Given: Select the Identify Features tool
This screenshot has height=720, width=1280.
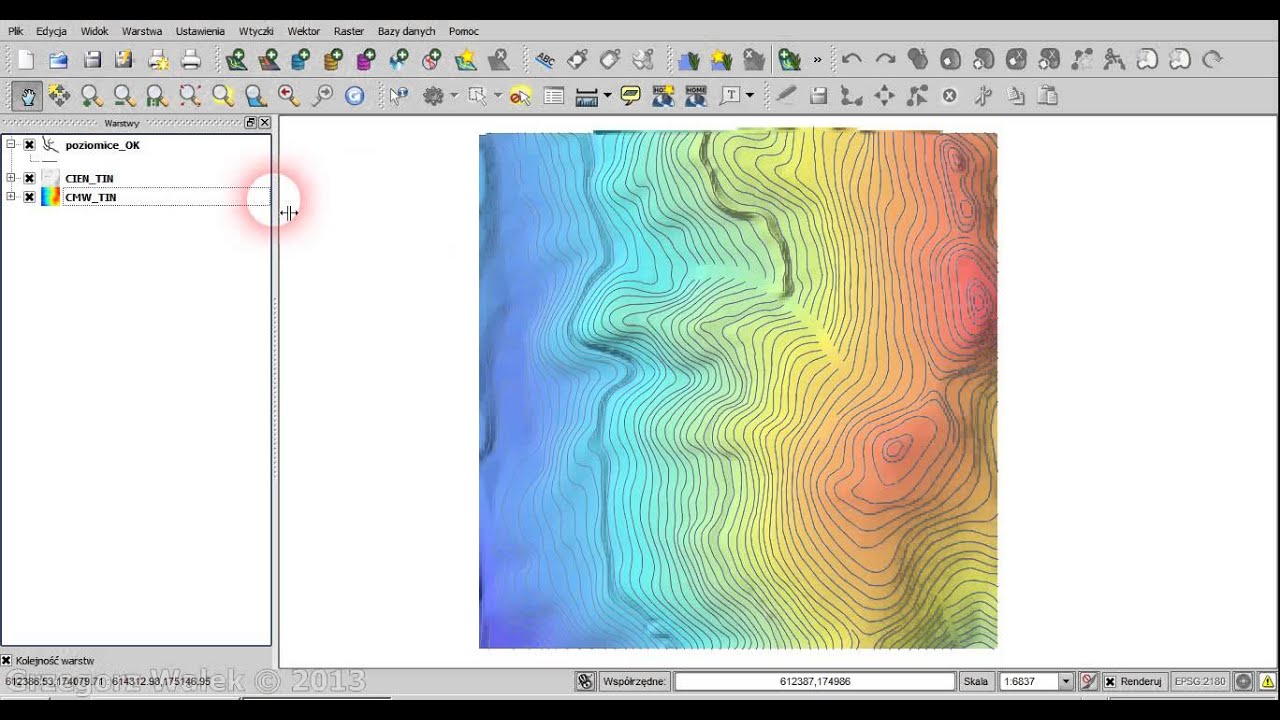Looking at the screenshot, I should point(399,96).
